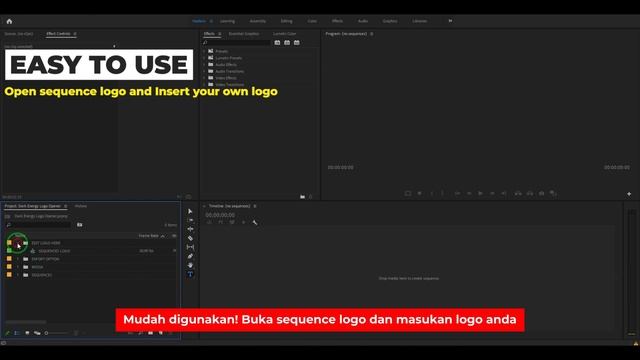640x360 pixels.
Task: Click New Bin folder icon in Project footer
Action: coord(151,333)
